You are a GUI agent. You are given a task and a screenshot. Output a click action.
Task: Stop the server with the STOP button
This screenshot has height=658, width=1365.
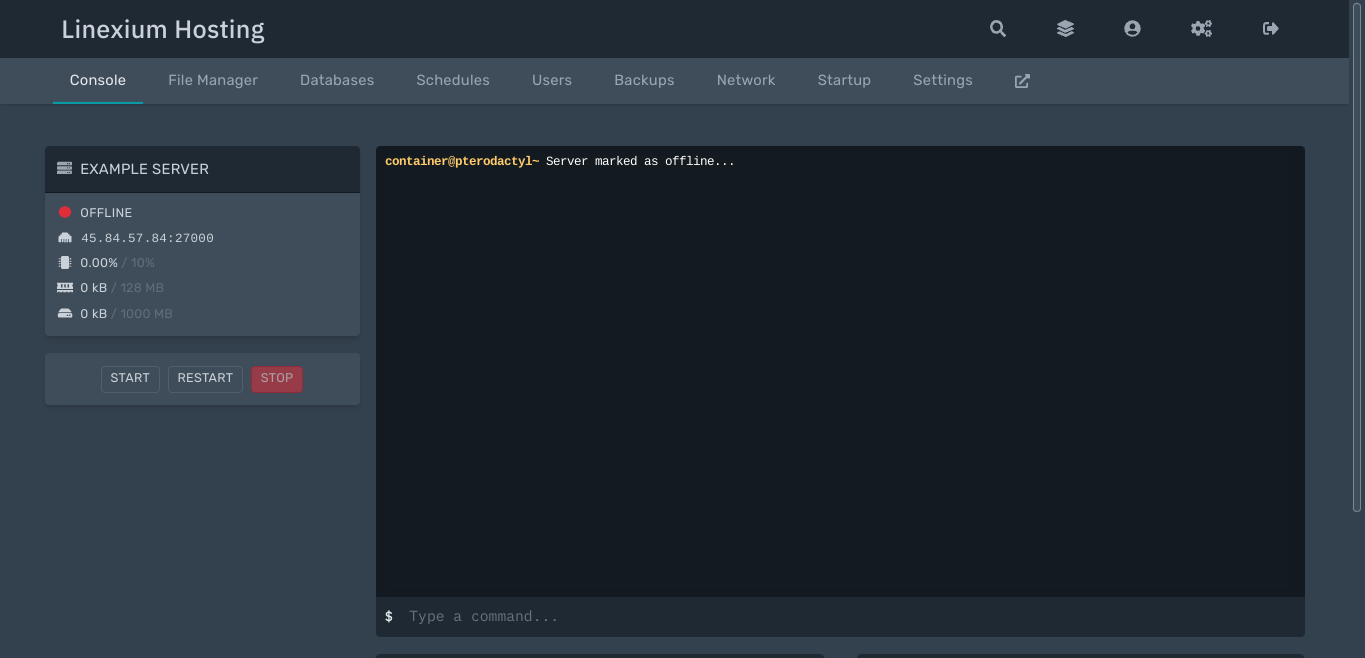point(277,379)
